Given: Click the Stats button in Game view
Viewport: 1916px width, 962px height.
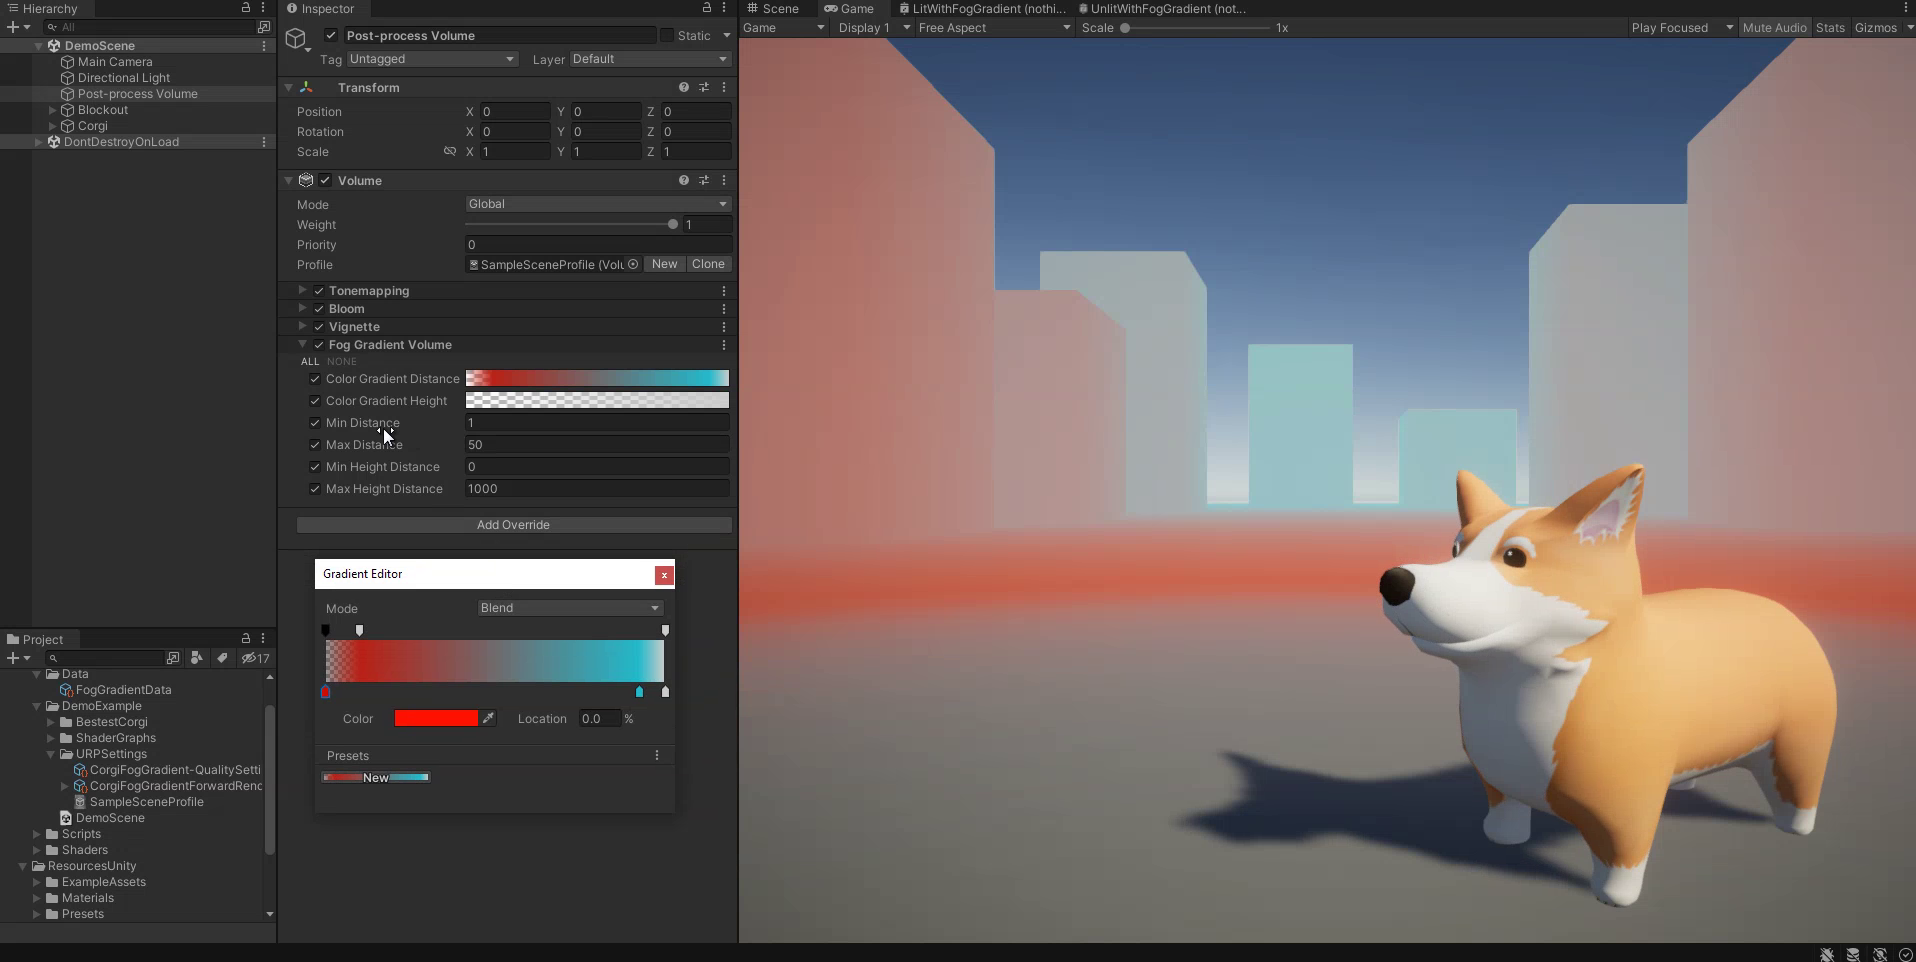Looking at the screenshot, I should point(1830,28).
